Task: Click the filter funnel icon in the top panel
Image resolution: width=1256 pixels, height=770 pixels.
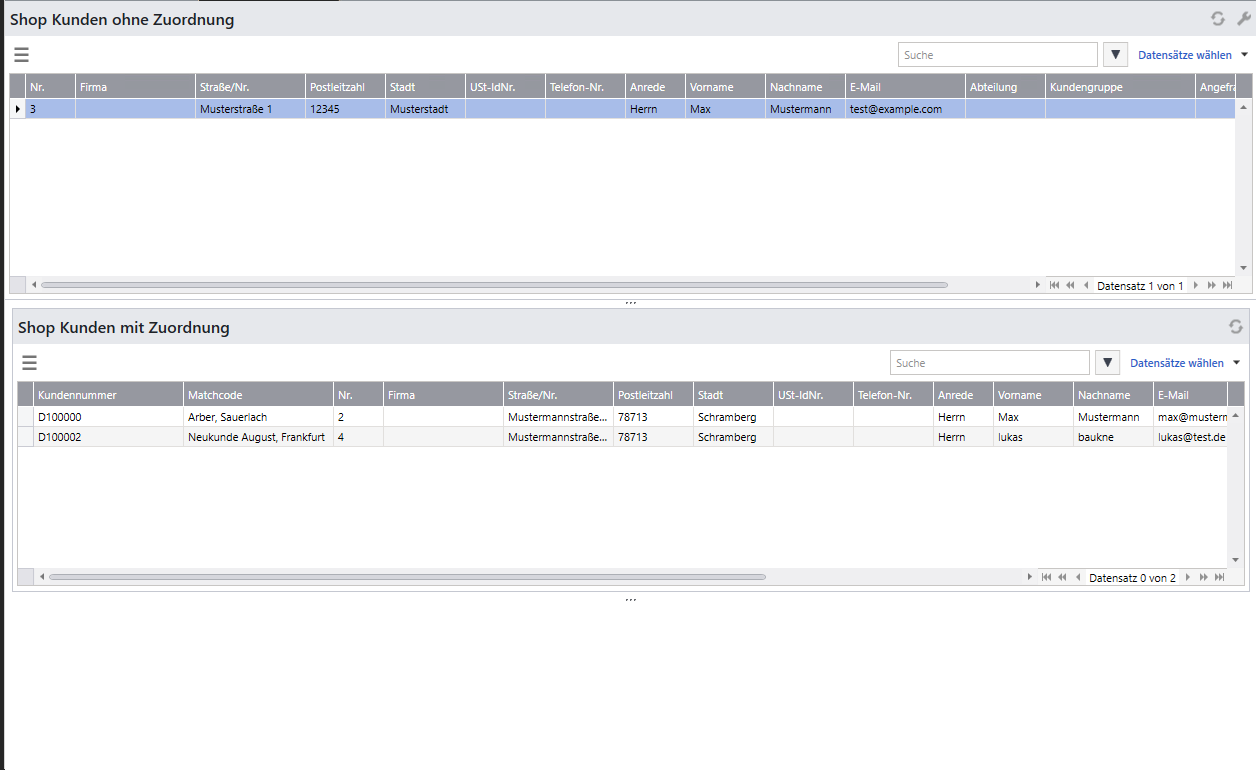Action: (1115, 55)
